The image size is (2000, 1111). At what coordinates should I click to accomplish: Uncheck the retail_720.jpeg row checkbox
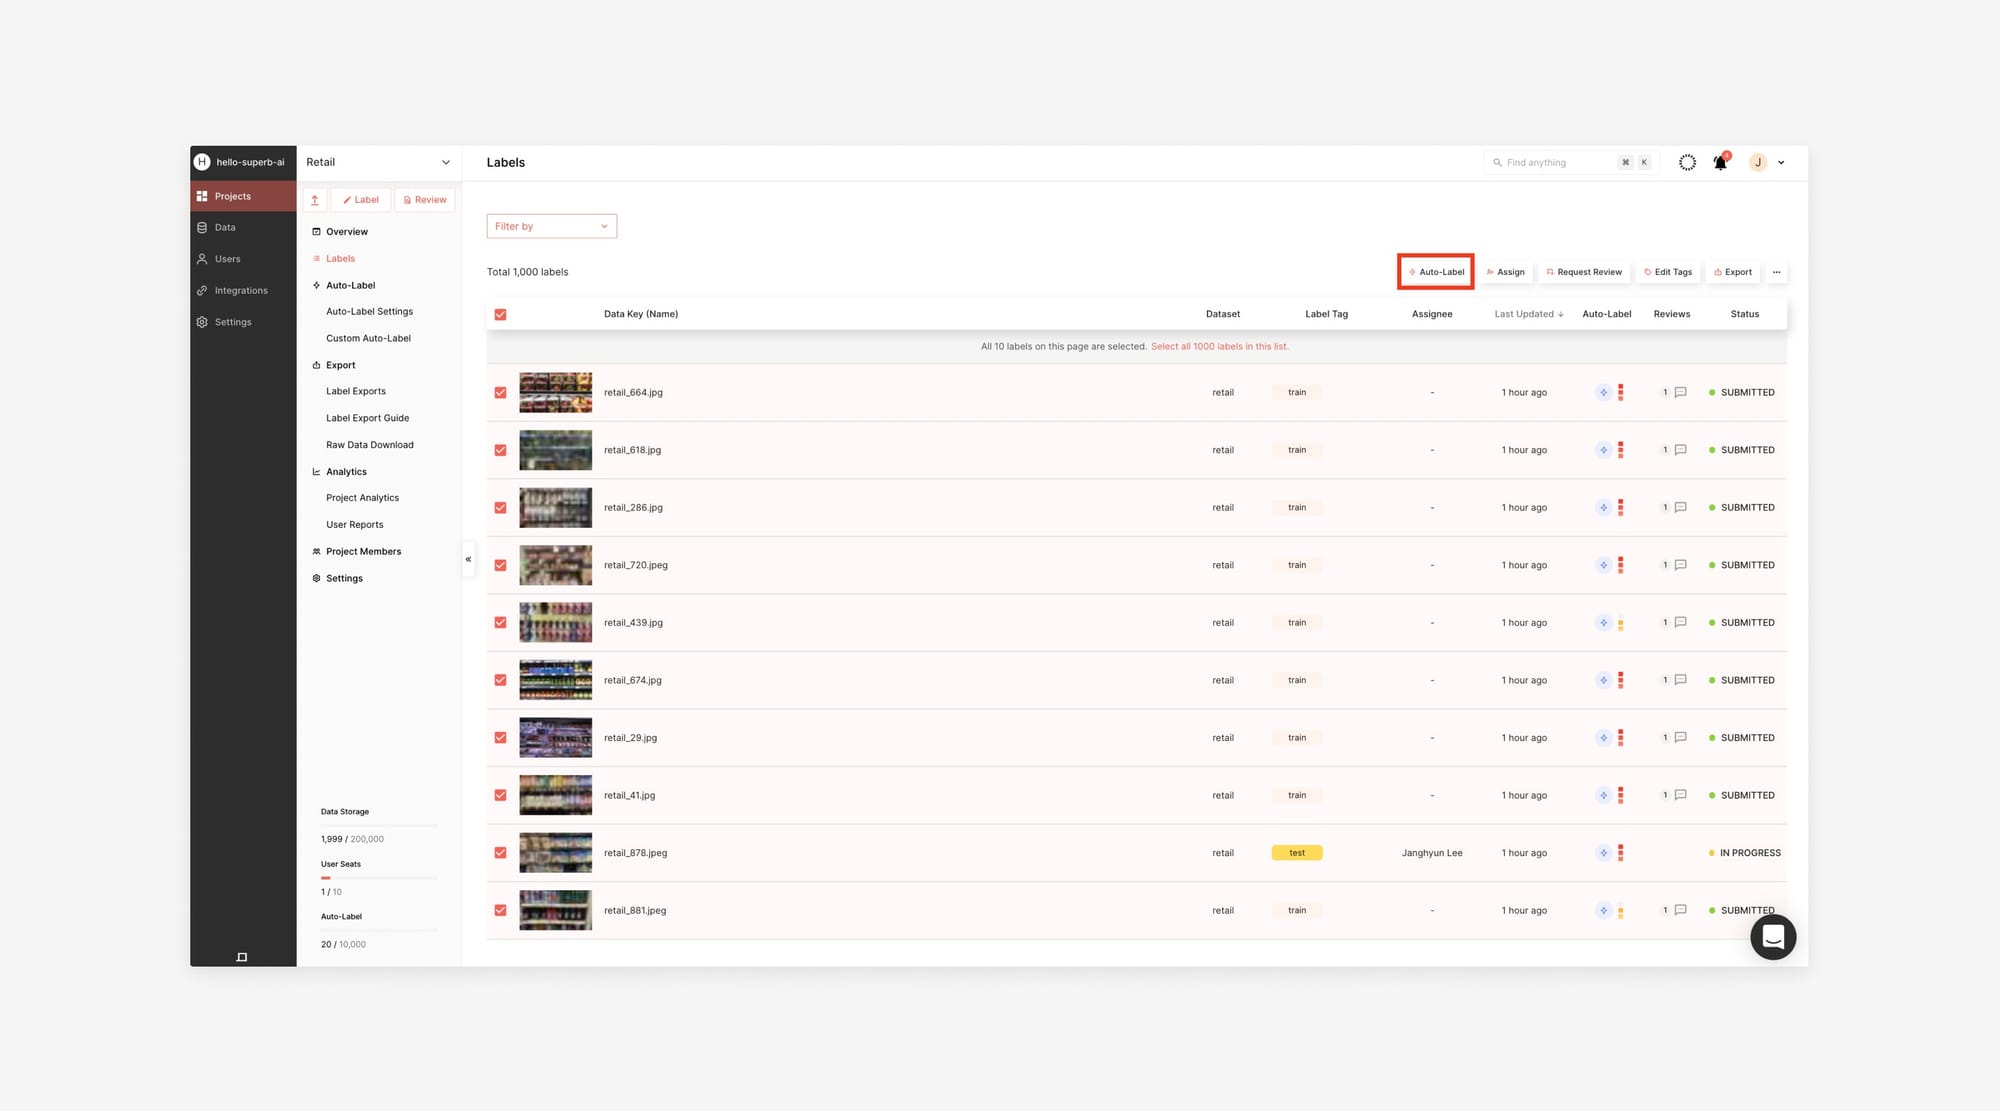click(x=500, y=565)
